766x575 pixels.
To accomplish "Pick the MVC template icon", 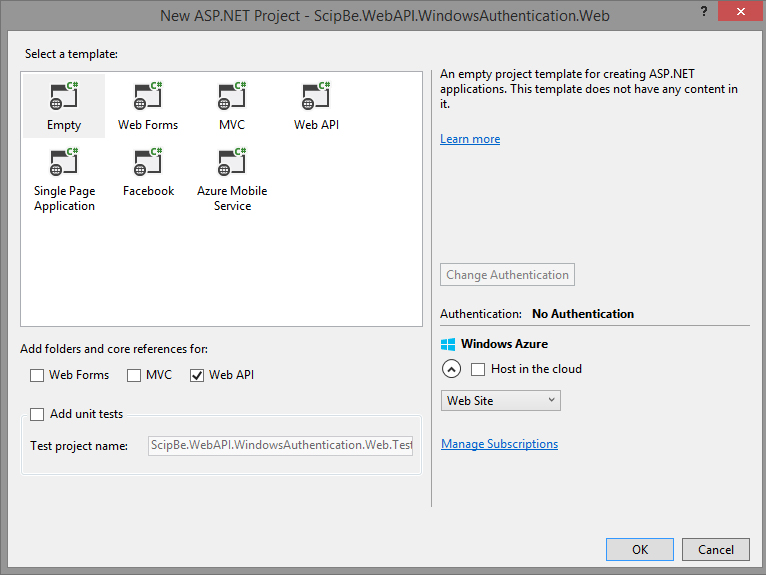I will [x=232, y=96].
